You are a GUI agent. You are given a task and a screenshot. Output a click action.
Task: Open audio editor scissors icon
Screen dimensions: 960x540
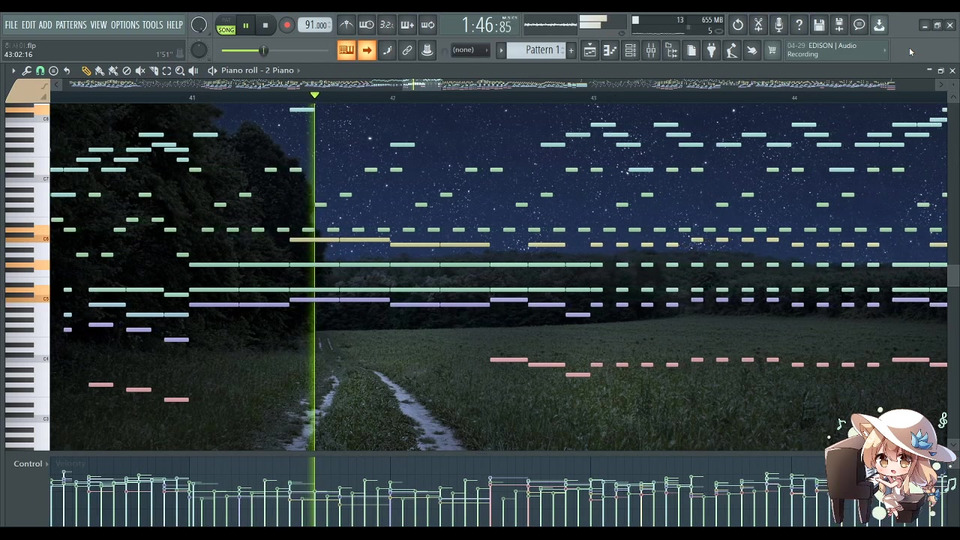pos(758,25)
